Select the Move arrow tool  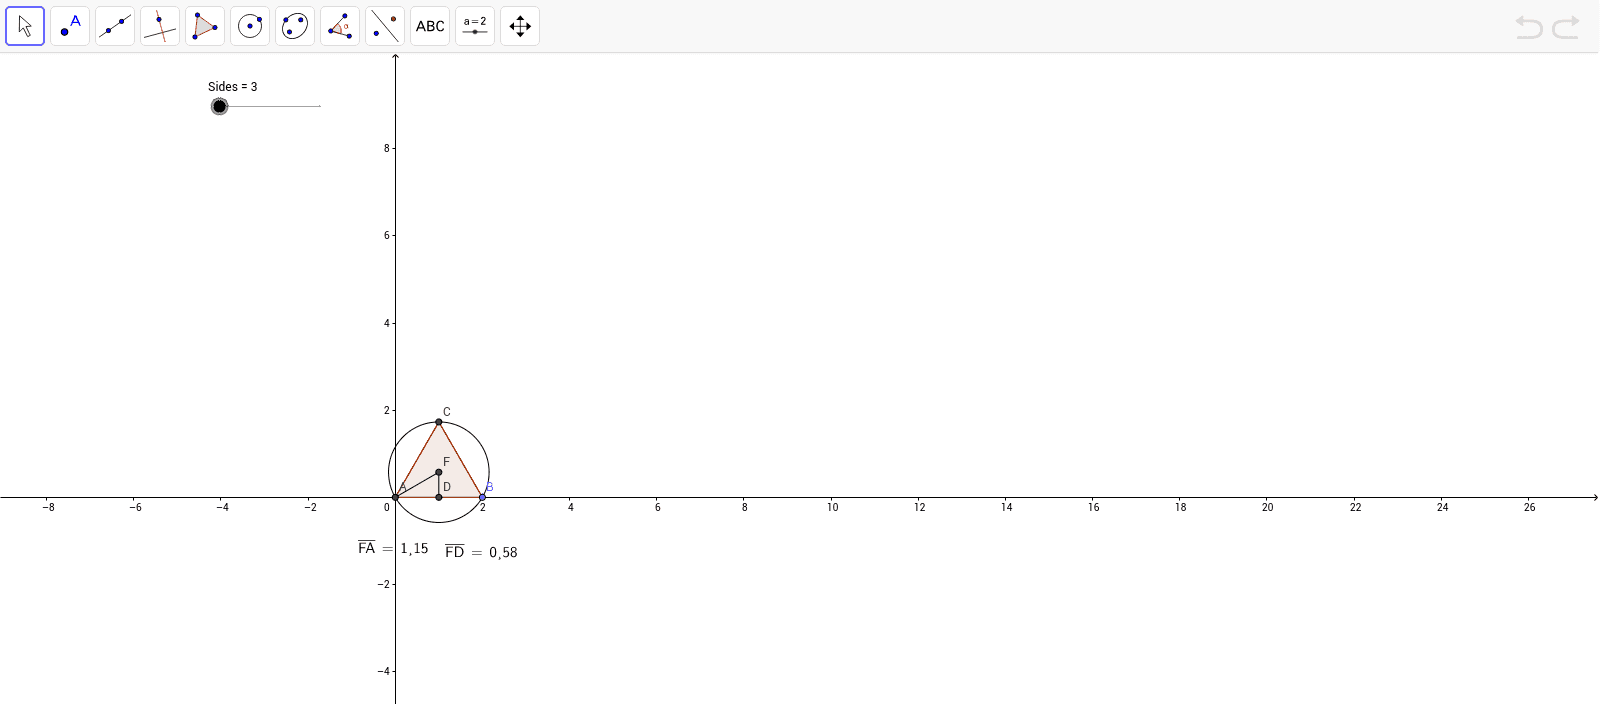click(25, 26)
